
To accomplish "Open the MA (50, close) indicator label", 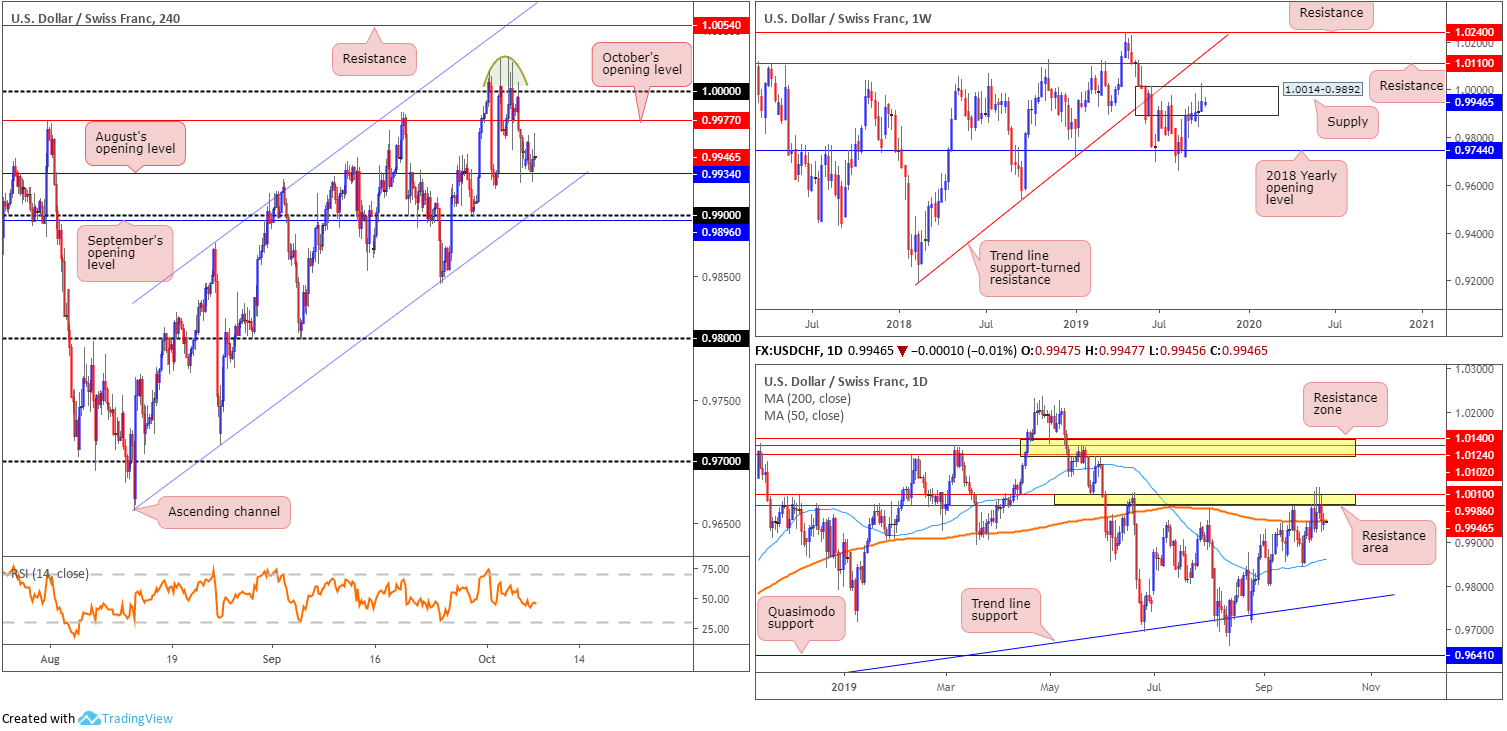I will [x=804, y=415].
